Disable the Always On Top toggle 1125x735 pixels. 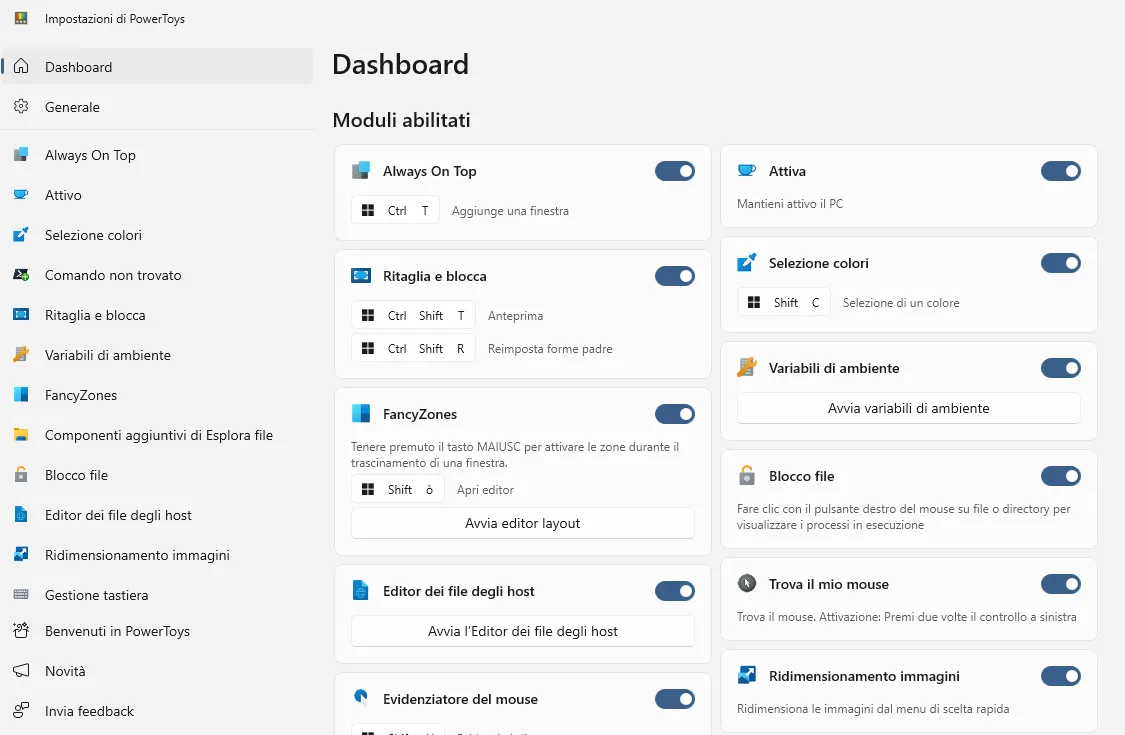click(675, 171)
